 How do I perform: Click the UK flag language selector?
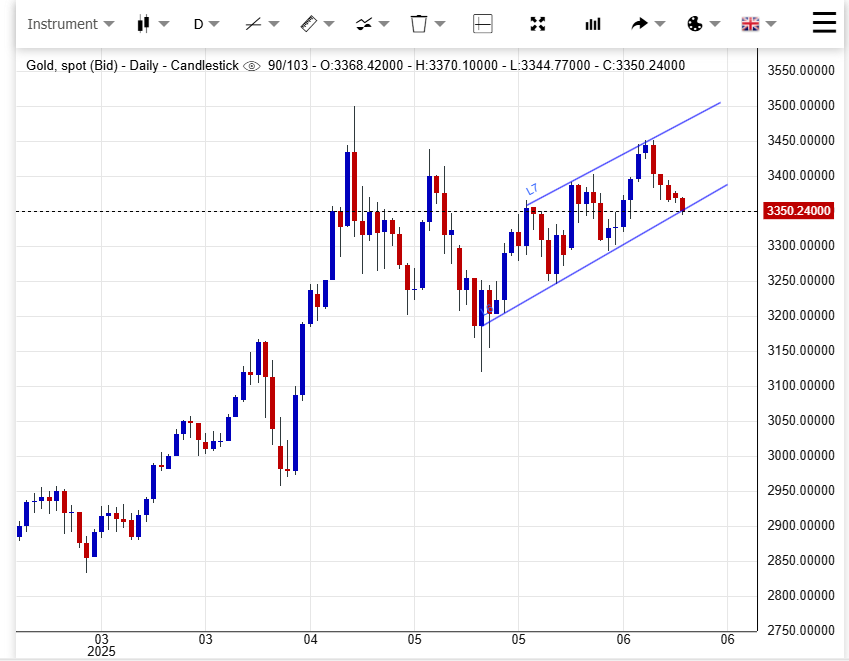(x=750, y=24)
